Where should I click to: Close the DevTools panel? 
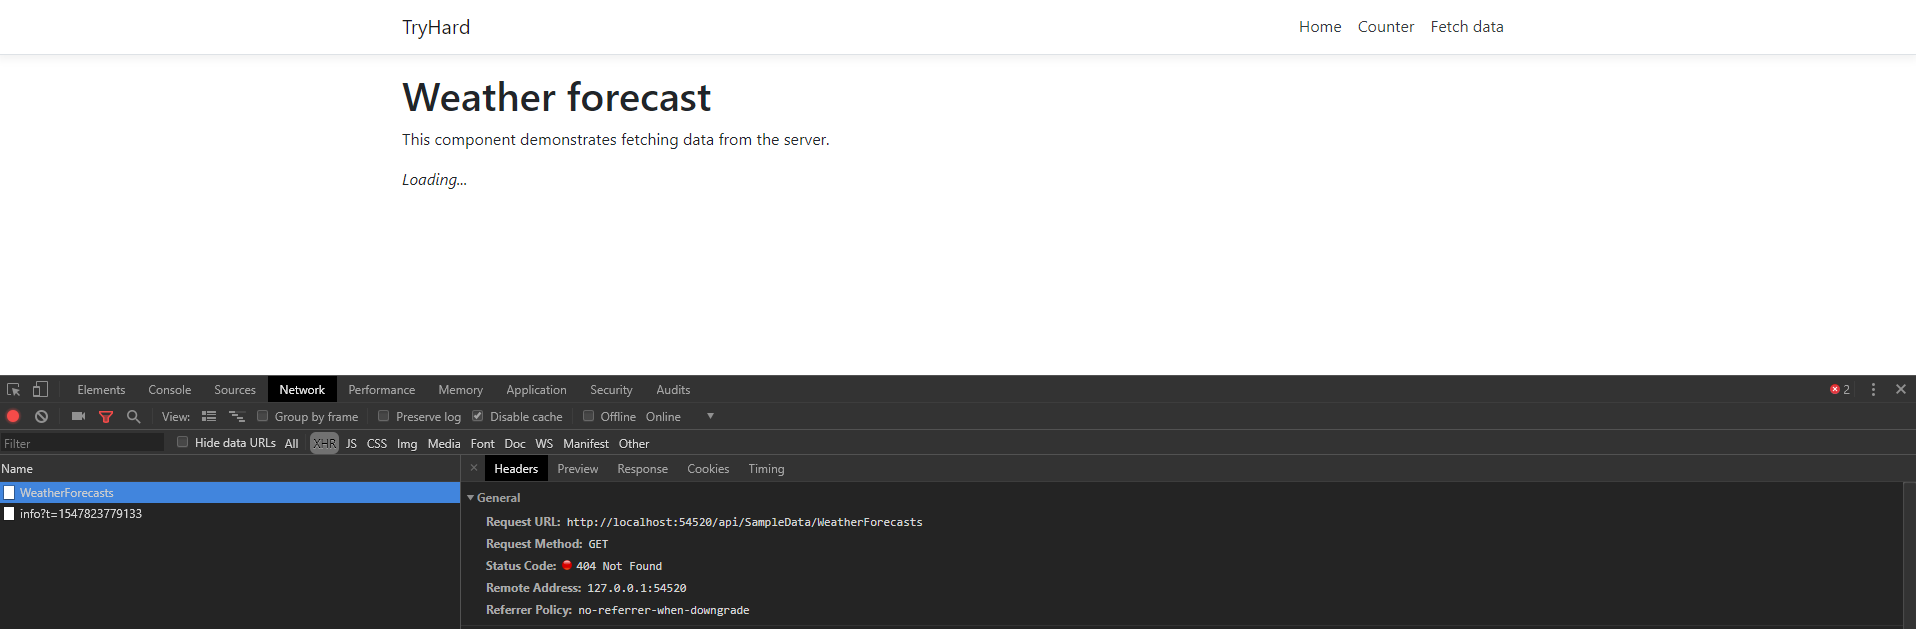pos(1901,390)
